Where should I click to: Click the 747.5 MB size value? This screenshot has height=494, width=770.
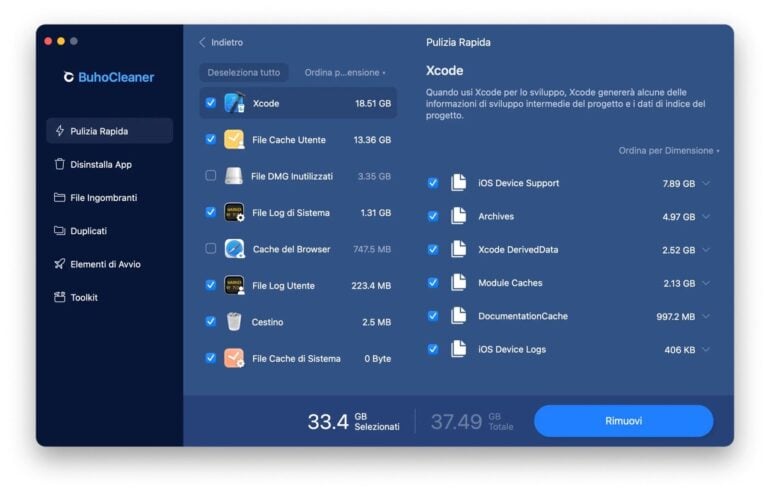pos(372,249)
